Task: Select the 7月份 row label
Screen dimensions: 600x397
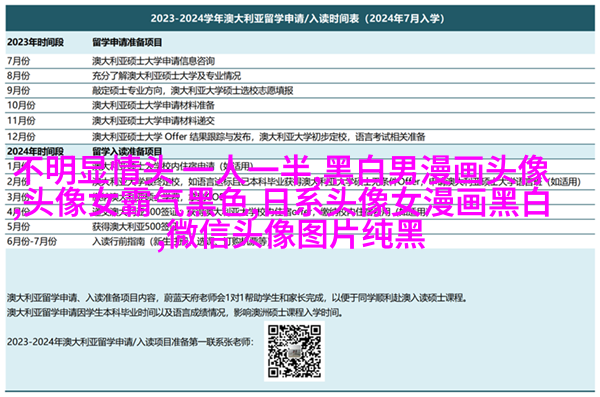Action: point(18,61)
